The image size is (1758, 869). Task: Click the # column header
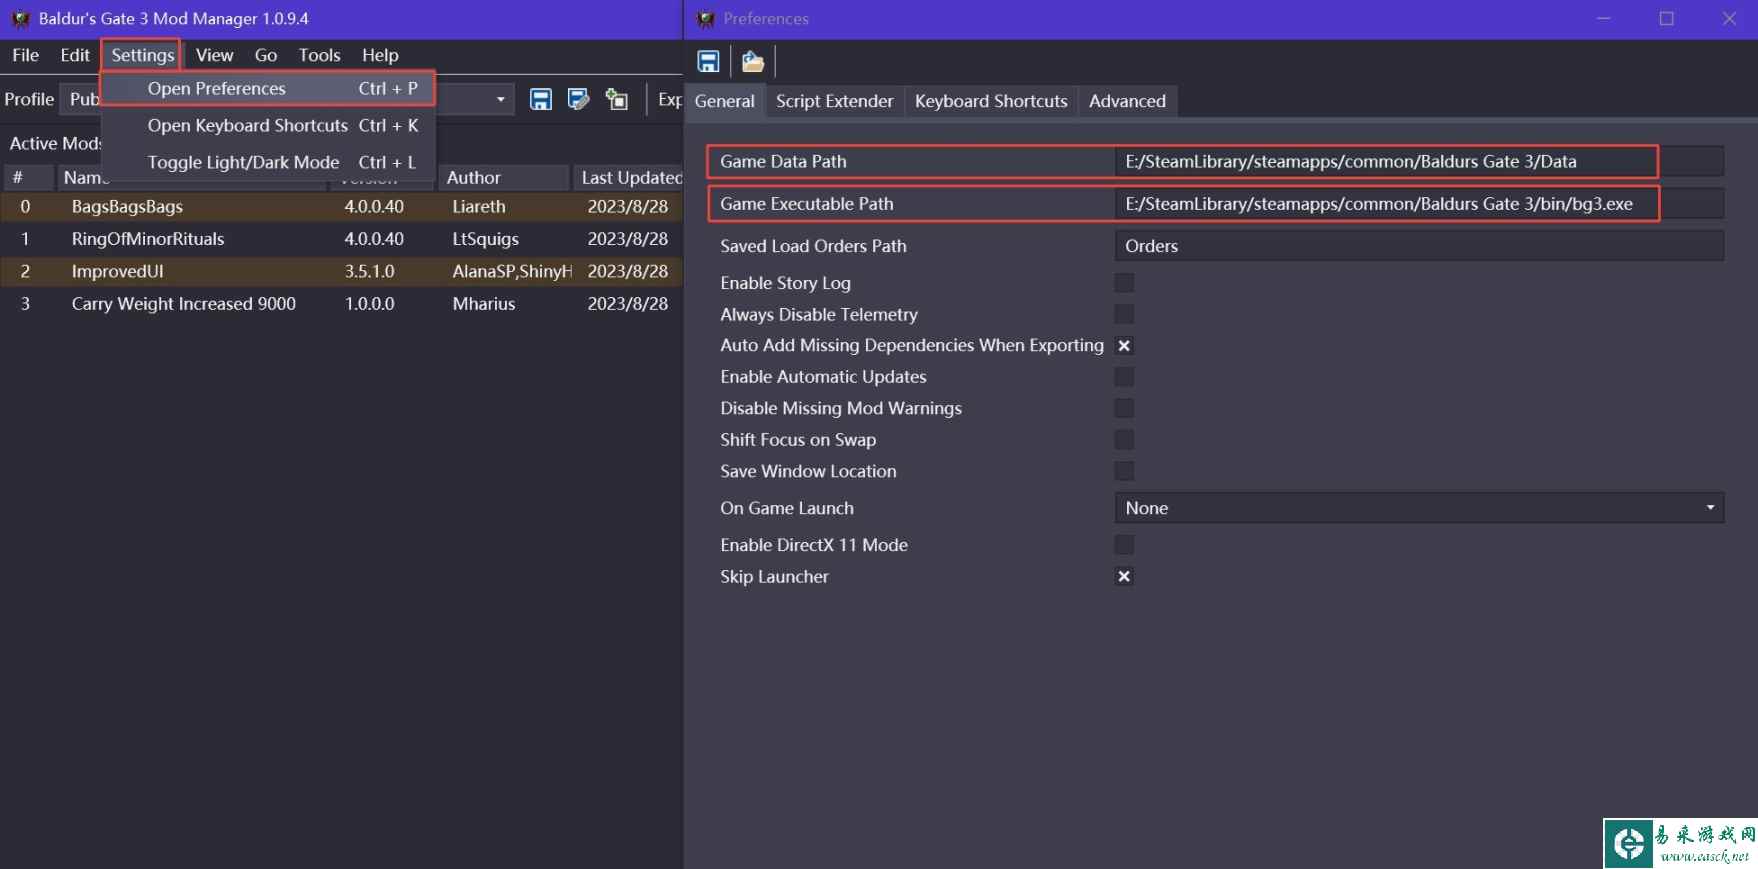click(28, 177)
